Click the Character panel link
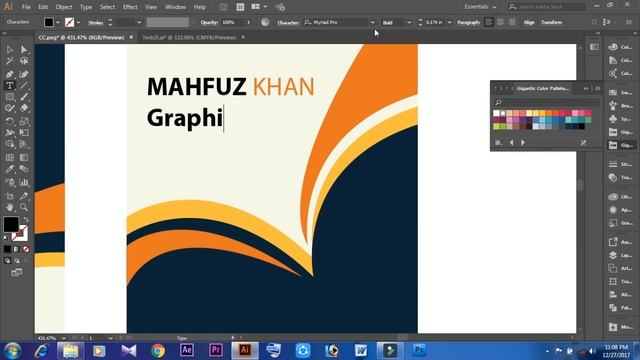This screenshot has height=360, width=640. coord(288,22)
